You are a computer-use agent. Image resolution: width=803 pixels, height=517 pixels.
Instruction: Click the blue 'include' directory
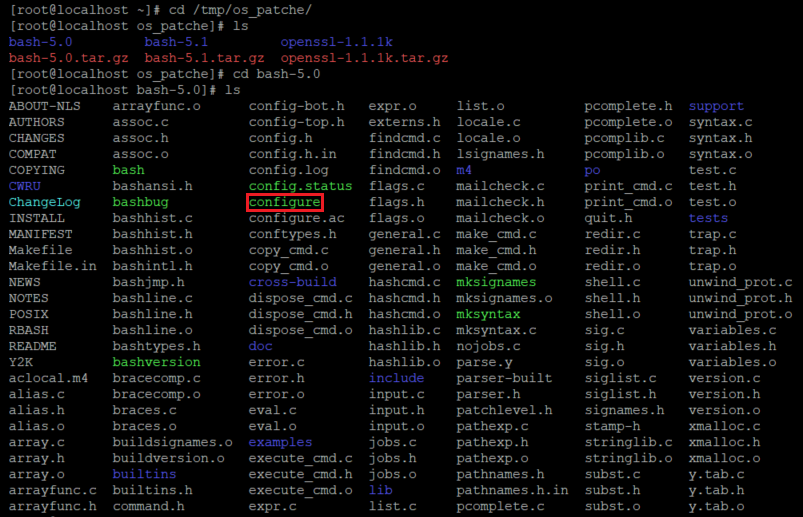396,378
